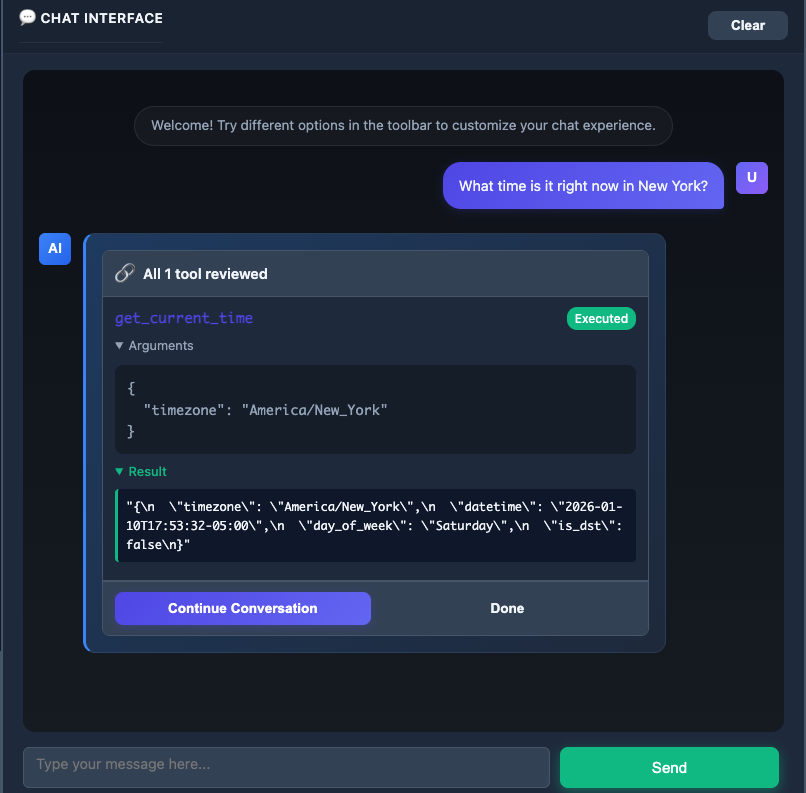Screen dimensions: 806x793
Task: Collapse the Arguments section
Action: pos(154,346)
